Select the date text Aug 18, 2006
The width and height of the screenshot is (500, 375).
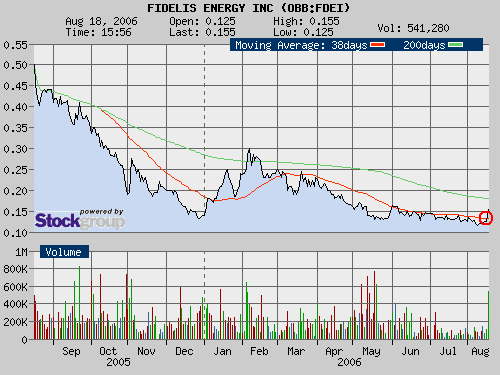pos(101,21)
